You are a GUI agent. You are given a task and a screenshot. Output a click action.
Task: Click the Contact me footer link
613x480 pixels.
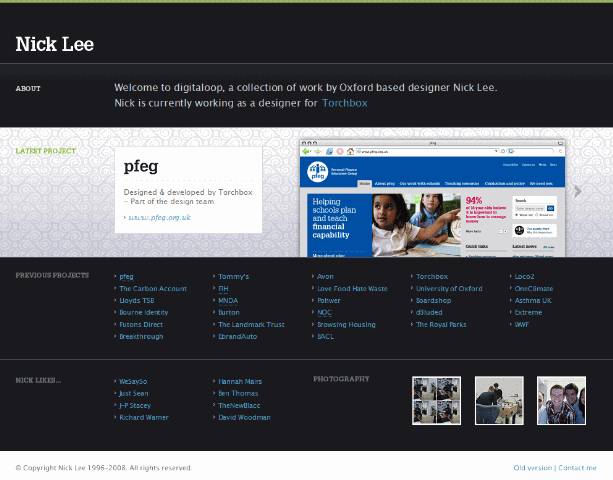(x=578, y=467)
